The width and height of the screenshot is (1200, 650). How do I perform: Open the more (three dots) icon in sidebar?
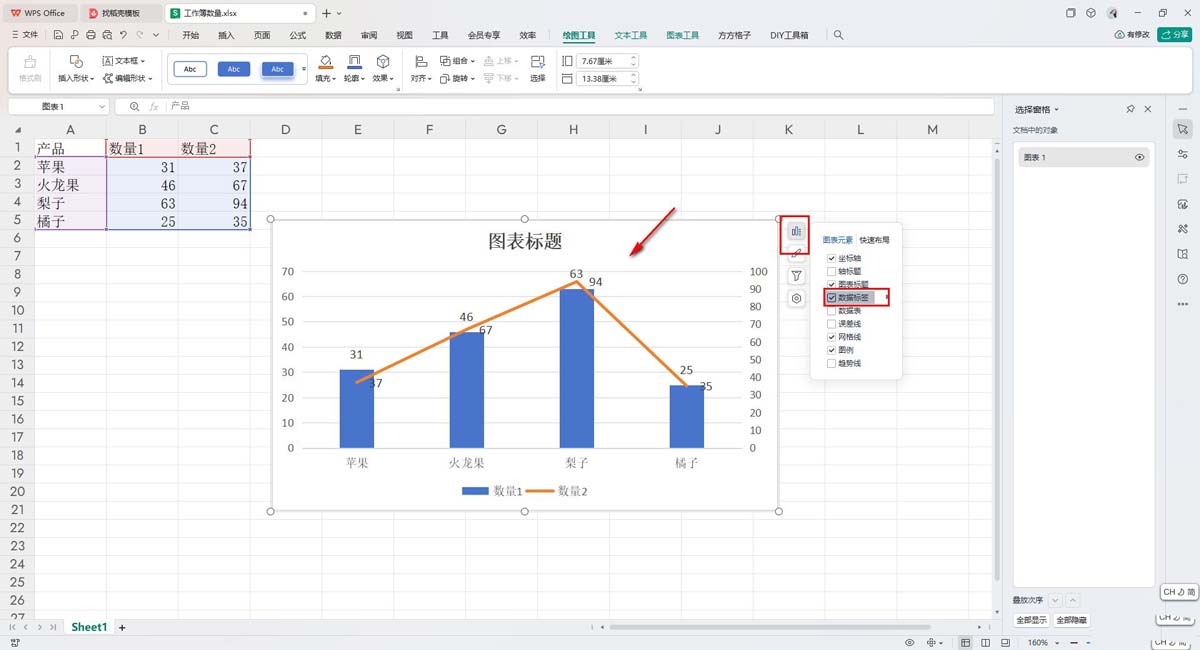tap(1183, 304)
